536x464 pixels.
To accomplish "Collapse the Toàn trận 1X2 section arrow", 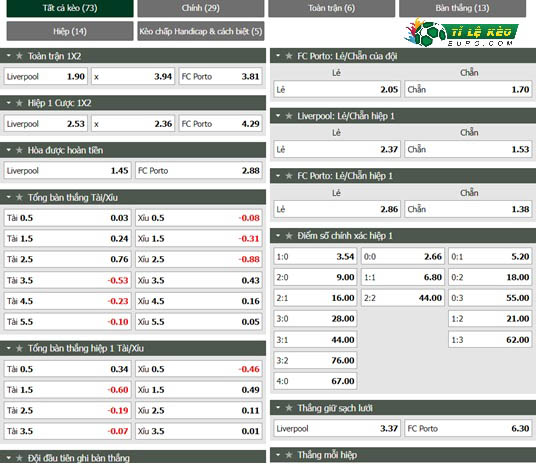I will tap(9, 55).
